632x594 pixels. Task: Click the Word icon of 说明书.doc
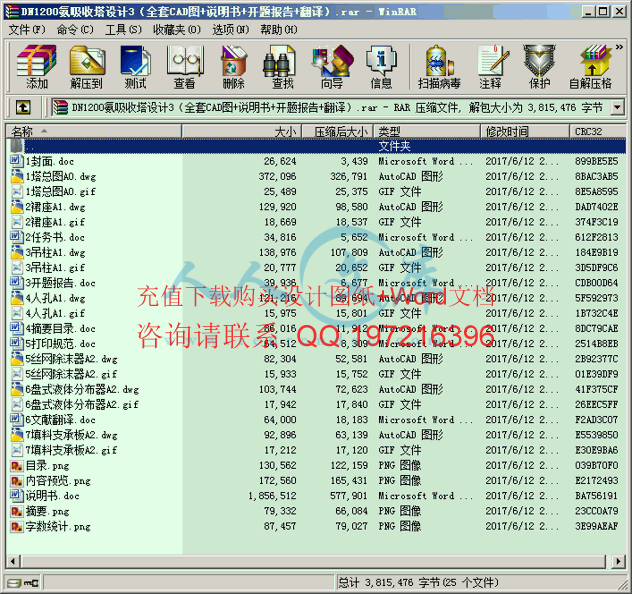tap(17, 495)
